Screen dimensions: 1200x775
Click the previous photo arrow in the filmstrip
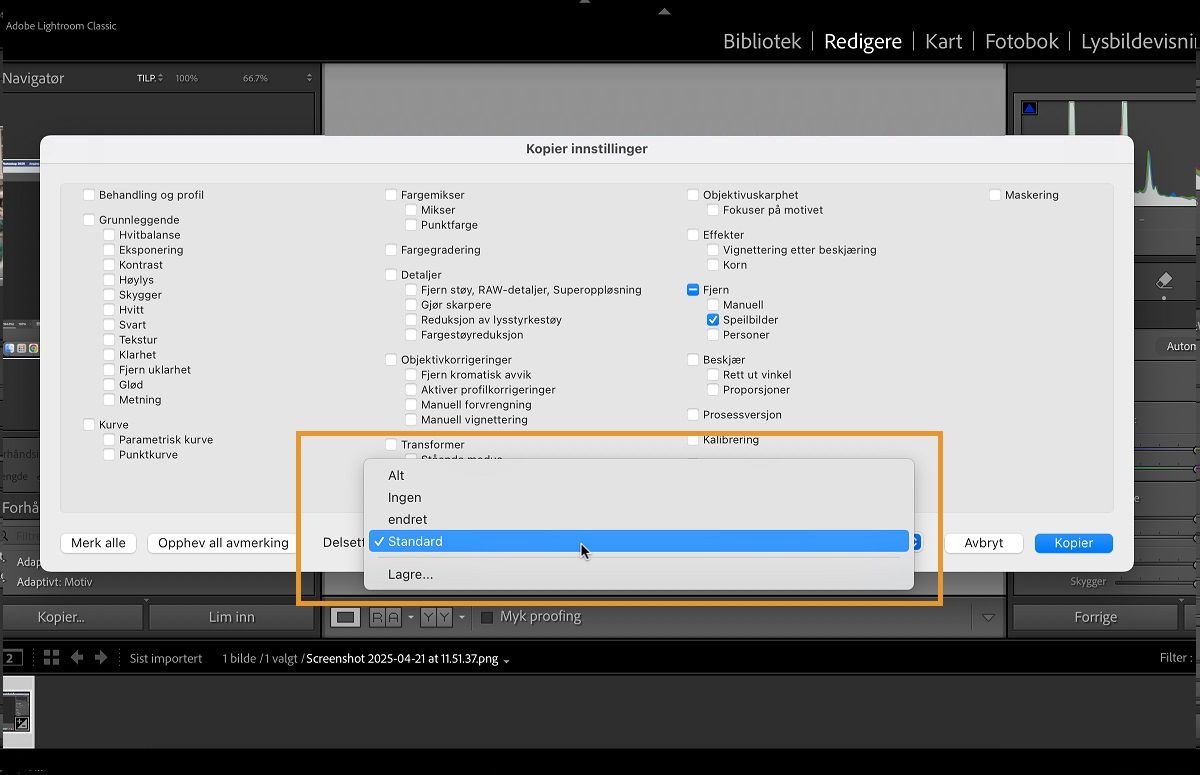click(77, 658)
